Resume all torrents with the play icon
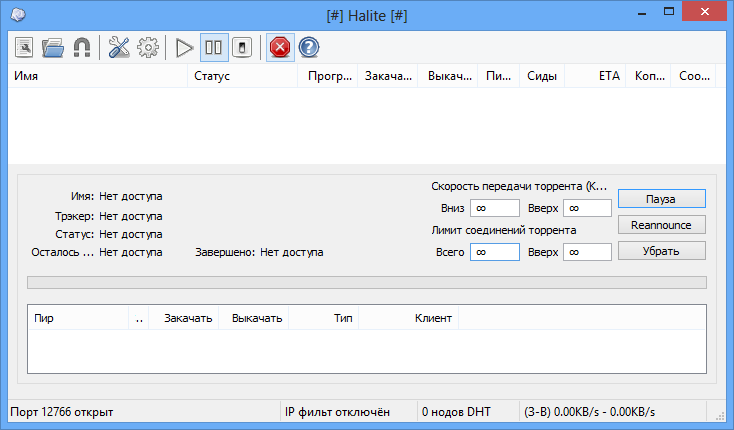The width and height of the screenshot is (734, 430). [184, 47]
